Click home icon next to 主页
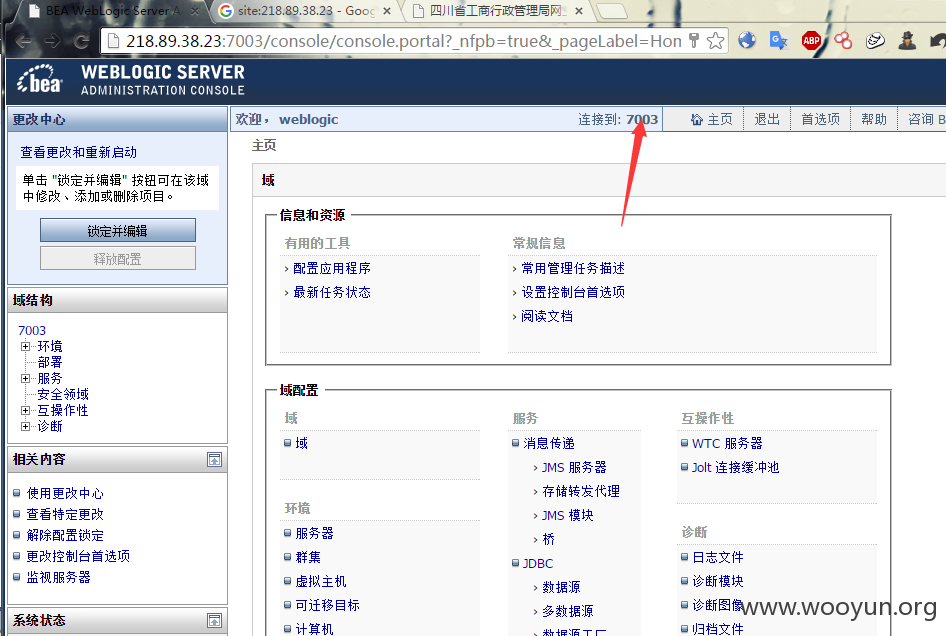This screenshot has height=636, width=946. (x=697, y=119)
